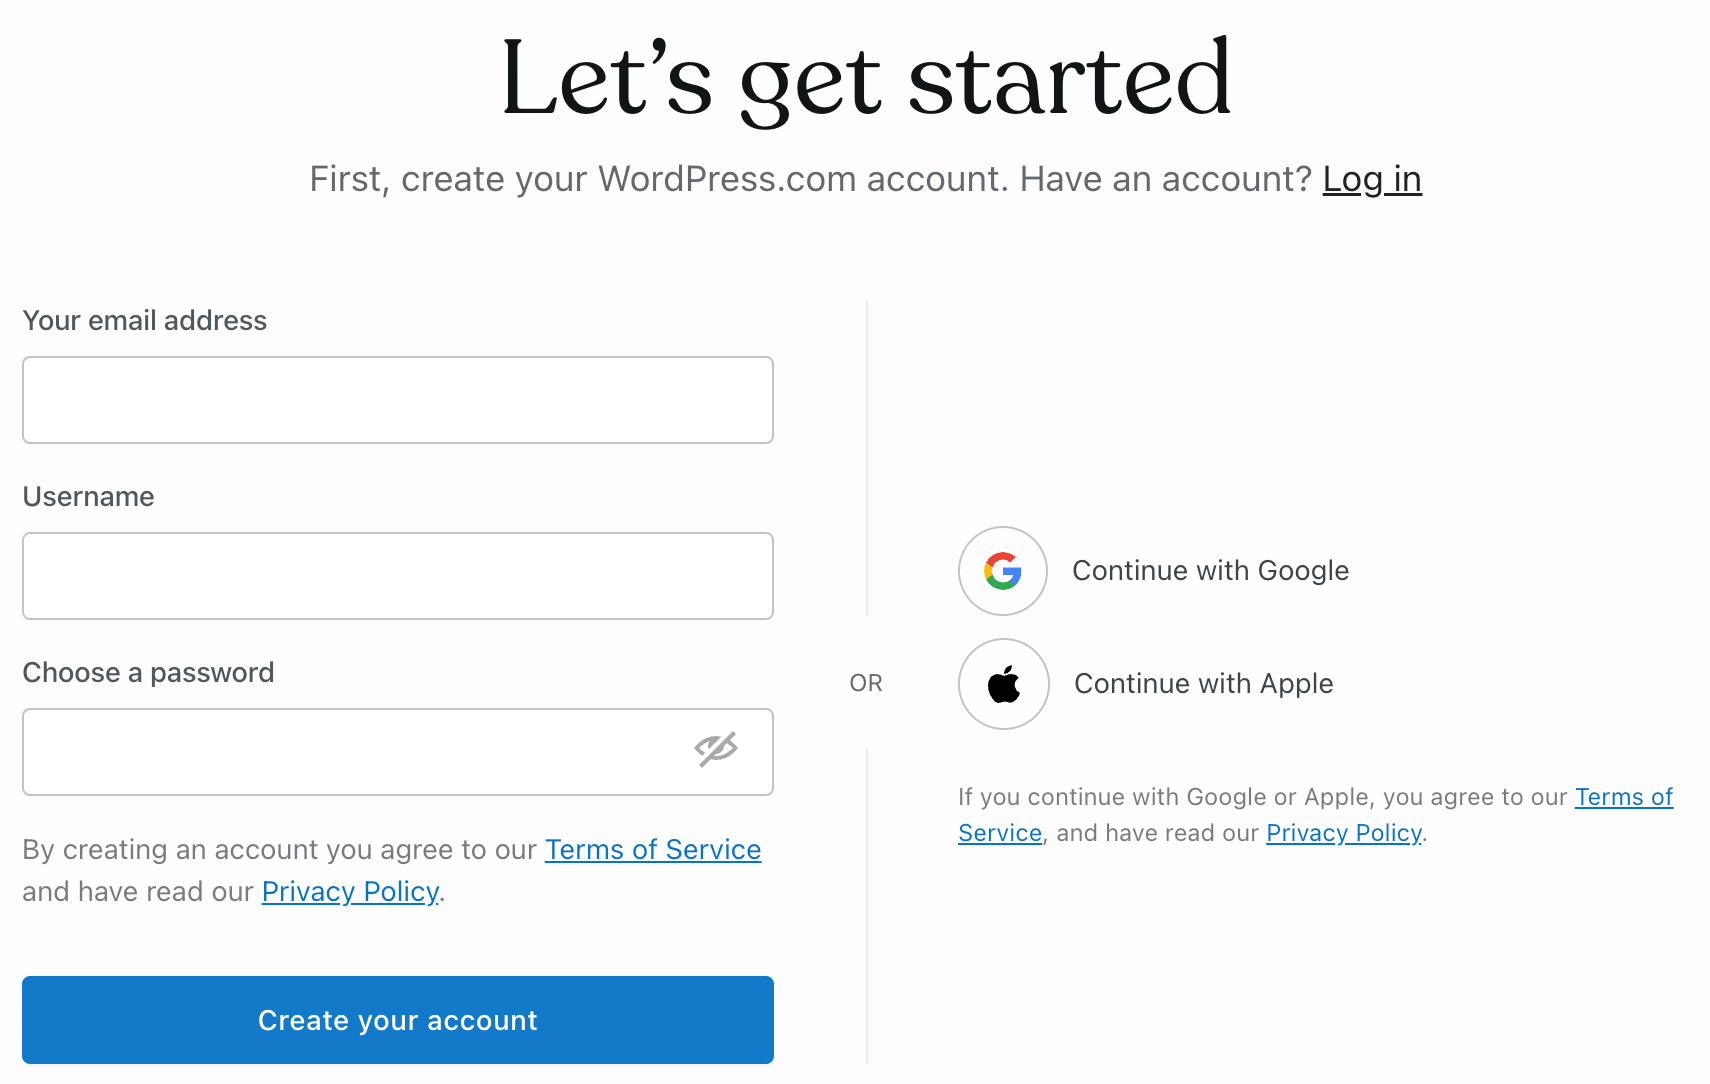
Task: Click inside the Choose a password field
Action: click(x=398, y=752)
